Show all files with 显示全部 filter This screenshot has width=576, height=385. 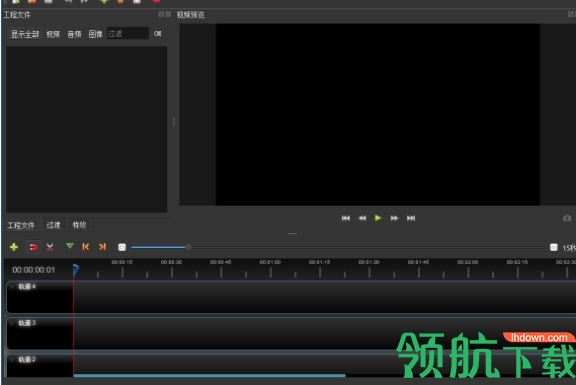click(x=25, y=34)
